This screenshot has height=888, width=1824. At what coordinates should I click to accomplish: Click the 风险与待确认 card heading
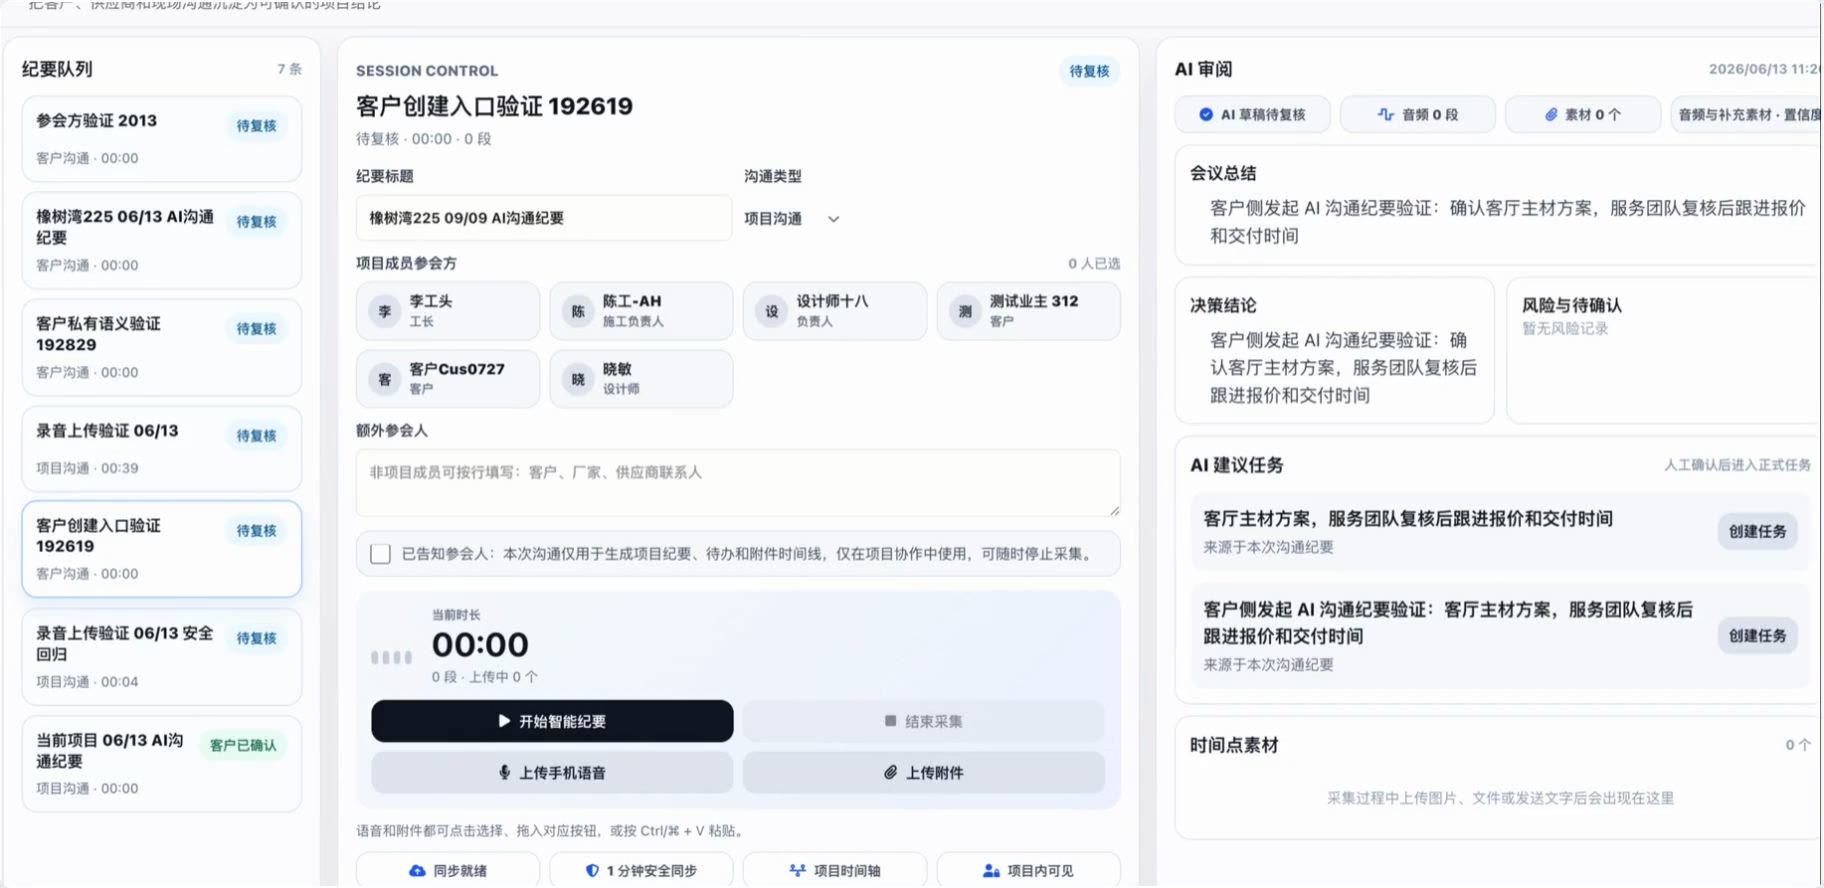point(1571,305)
